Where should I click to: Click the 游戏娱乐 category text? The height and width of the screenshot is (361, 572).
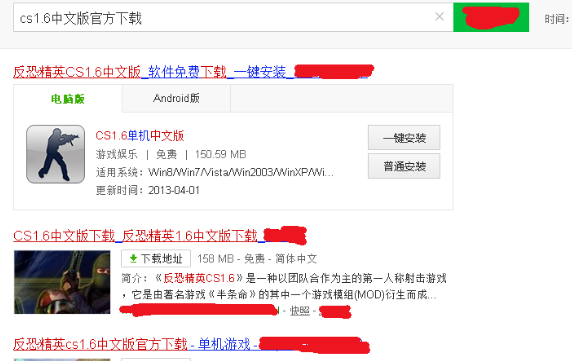click(117, 154)
